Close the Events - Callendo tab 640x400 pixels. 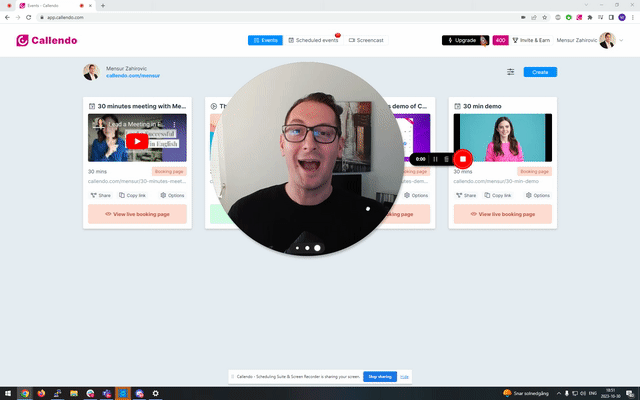90,6
